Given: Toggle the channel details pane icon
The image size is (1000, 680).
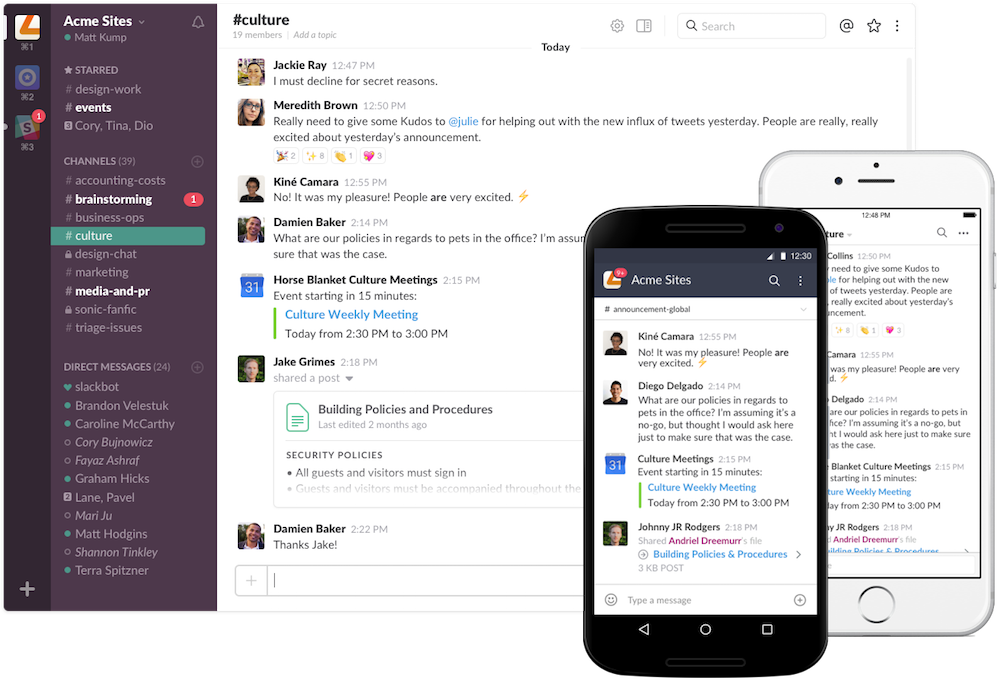Looking at the screenshot, I should [644, 26].
